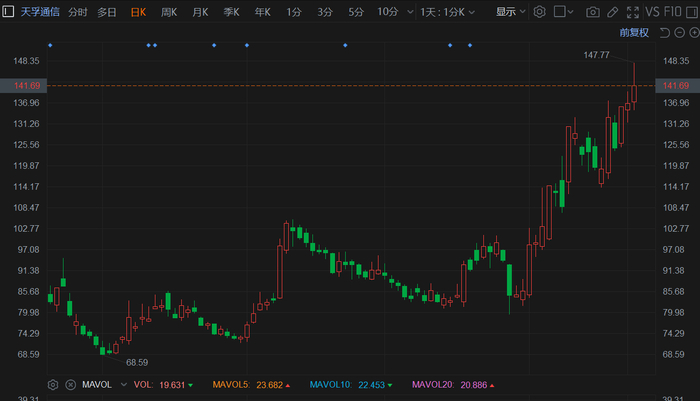Click the right 141.69 current price tag
Viewport: 700px width, 401px height.
point(677,86)
